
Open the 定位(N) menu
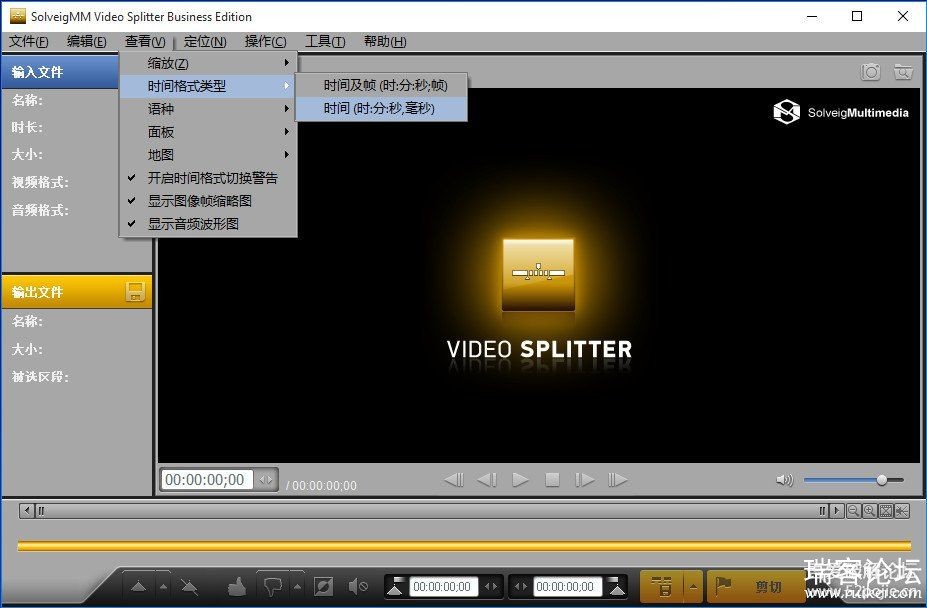(205, 41)
